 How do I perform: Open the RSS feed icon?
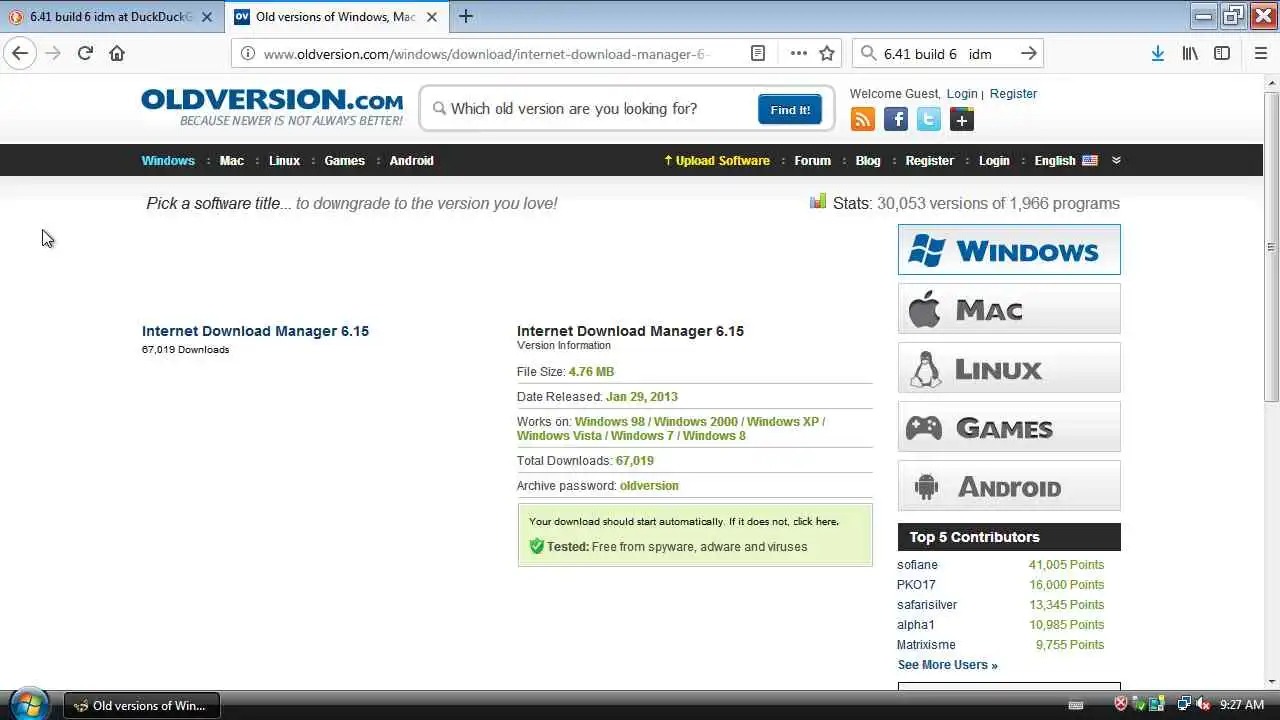862,120
